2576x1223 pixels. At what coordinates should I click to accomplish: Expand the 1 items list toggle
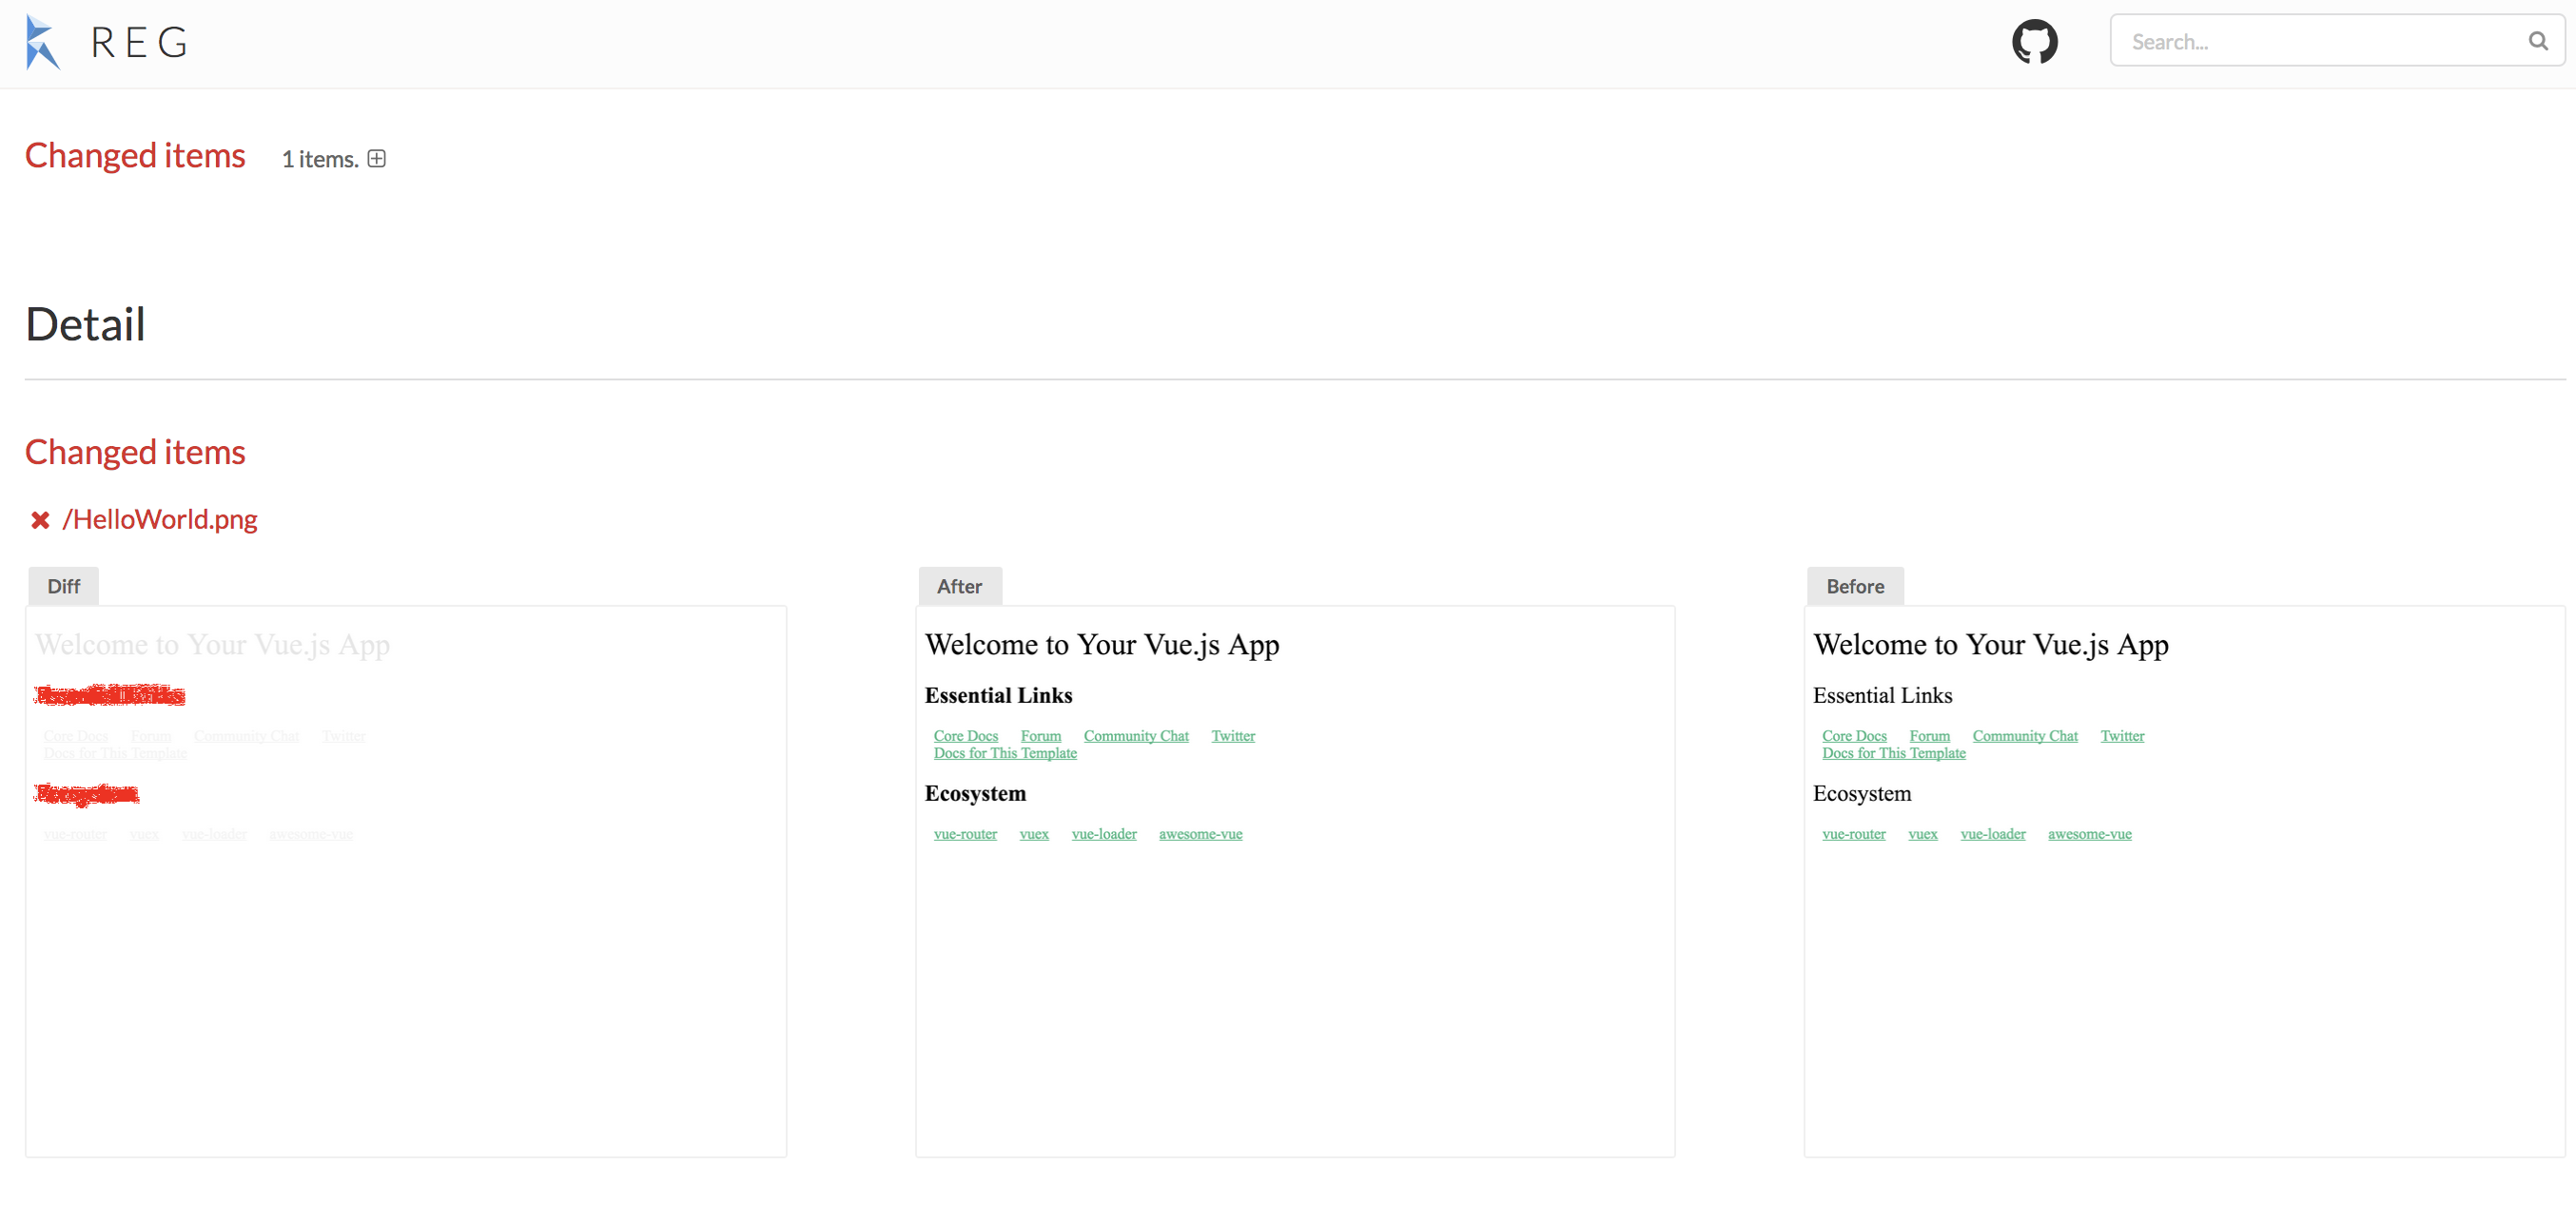click(x=377, y=159)
